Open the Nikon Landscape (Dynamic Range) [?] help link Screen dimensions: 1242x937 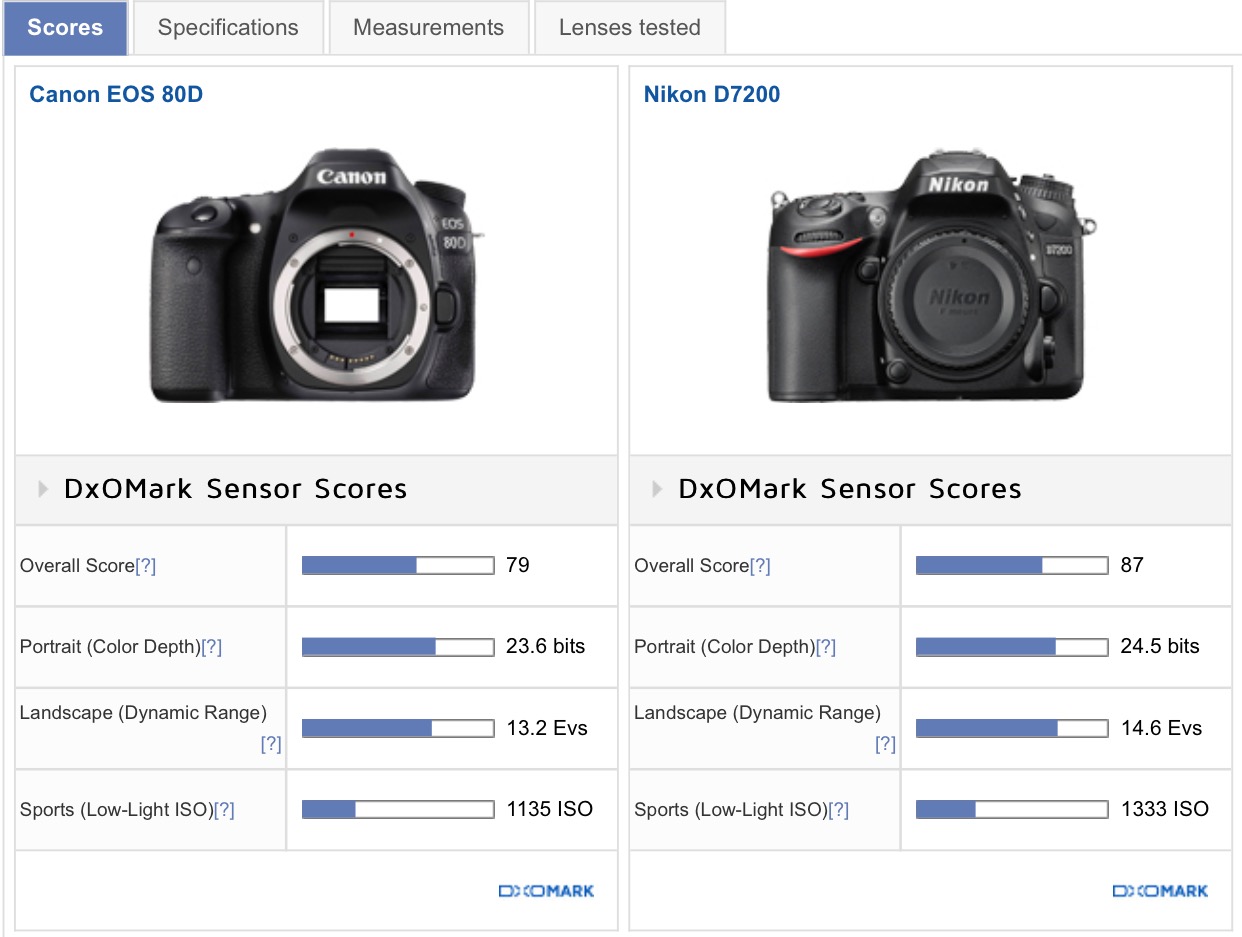[x=885, y=744]
